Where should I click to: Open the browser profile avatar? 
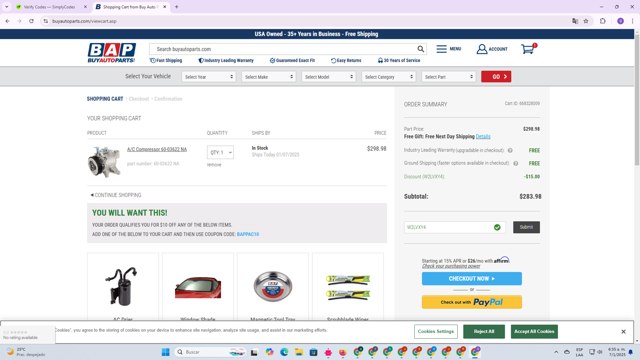(x=620, y=21)
